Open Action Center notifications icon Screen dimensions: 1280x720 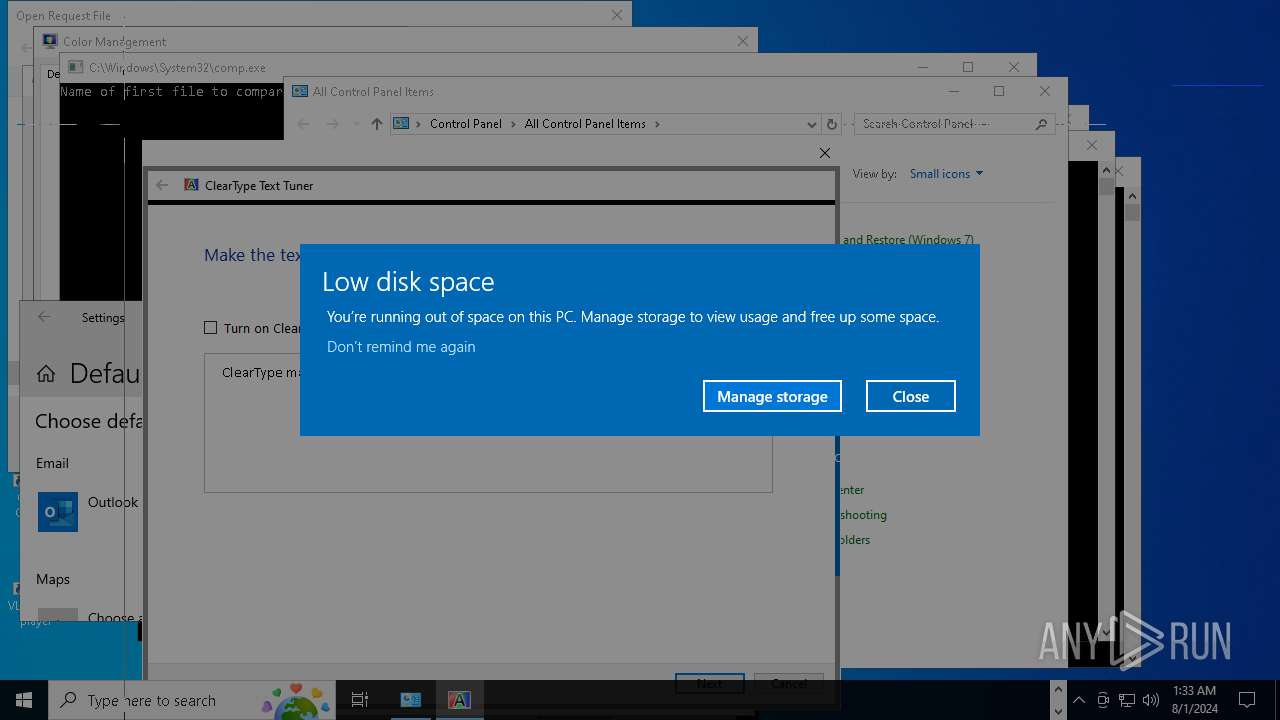[1246, 700]
